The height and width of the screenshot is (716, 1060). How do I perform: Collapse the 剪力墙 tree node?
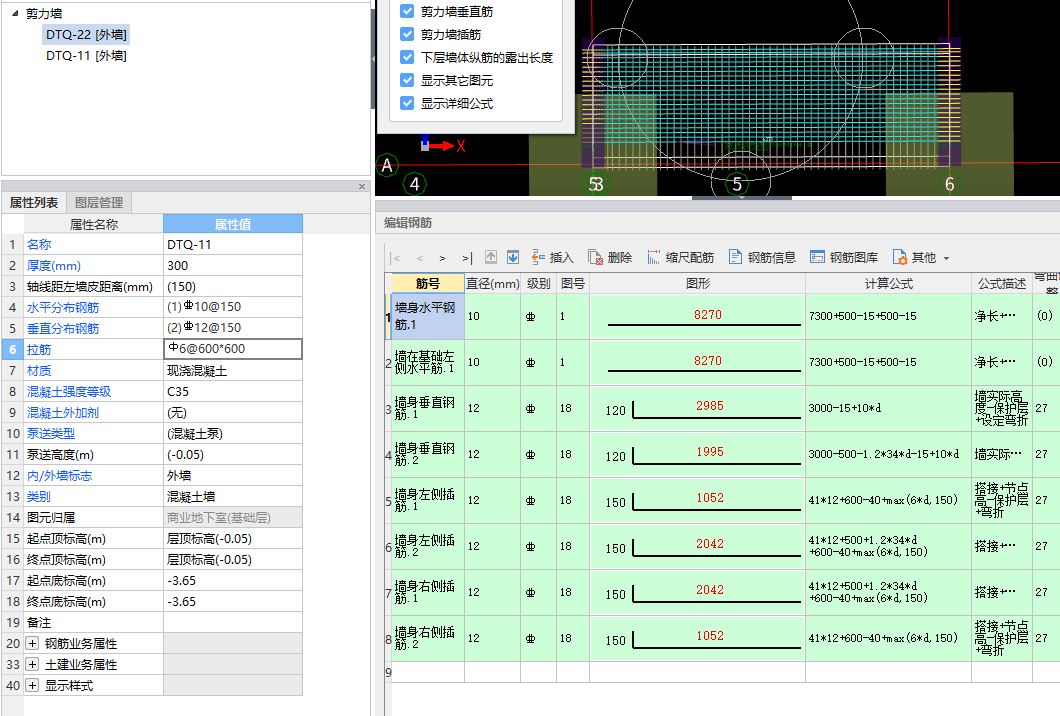click(x=16, y=13)
